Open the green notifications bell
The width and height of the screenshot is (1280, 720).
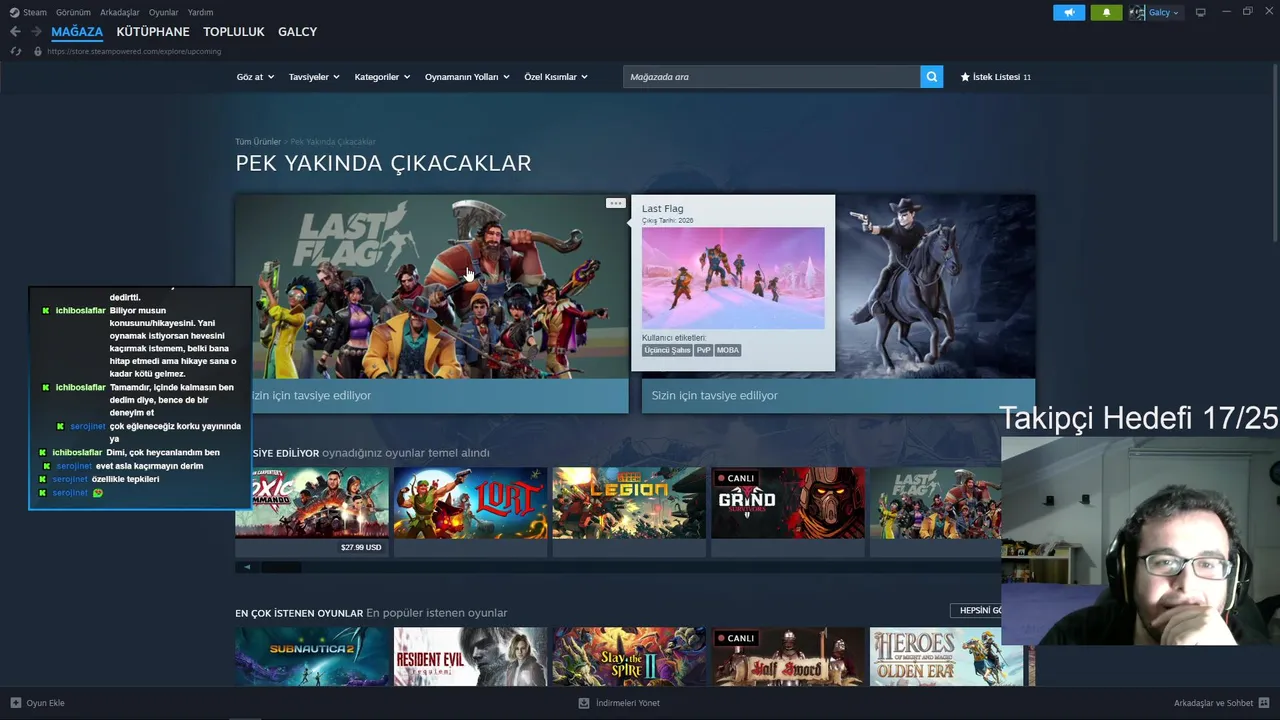coord(1106,12)
